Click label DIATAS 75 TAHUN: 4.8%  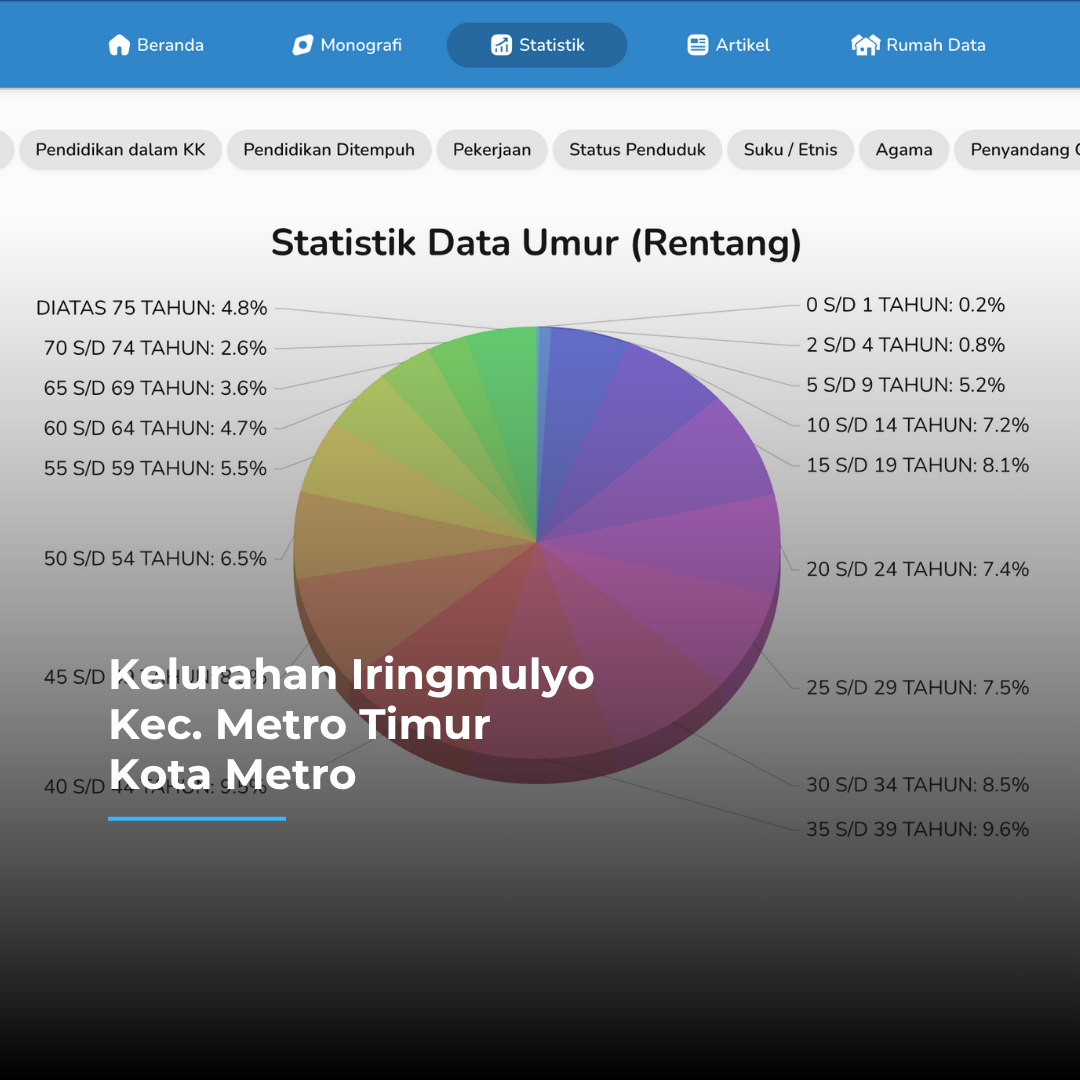coord(152,308)
